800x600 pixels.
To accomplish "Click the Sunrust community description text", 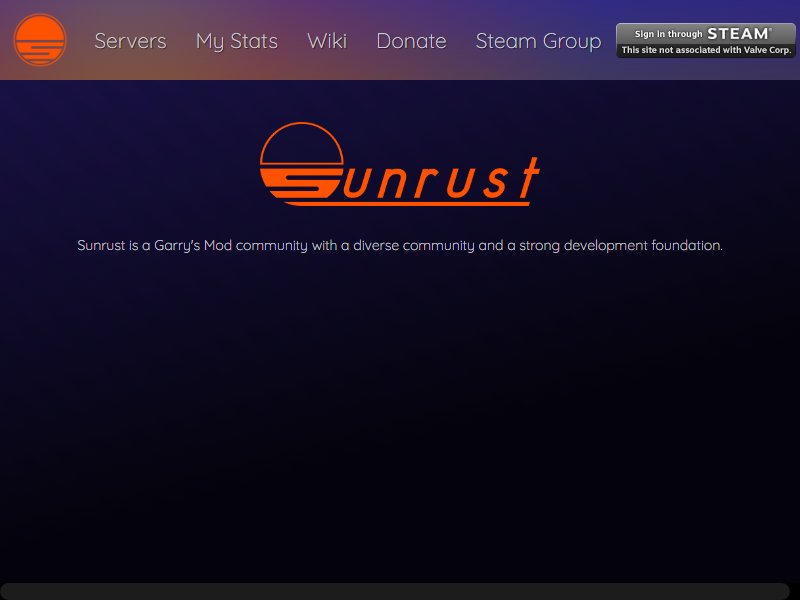I will tap(400, 245).
